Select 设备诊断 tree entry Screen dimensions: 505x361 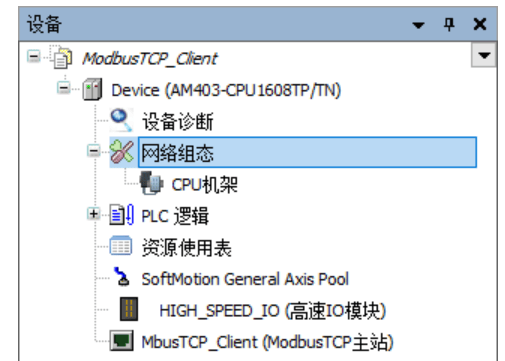pyautogui.click(x=178, y=121)
